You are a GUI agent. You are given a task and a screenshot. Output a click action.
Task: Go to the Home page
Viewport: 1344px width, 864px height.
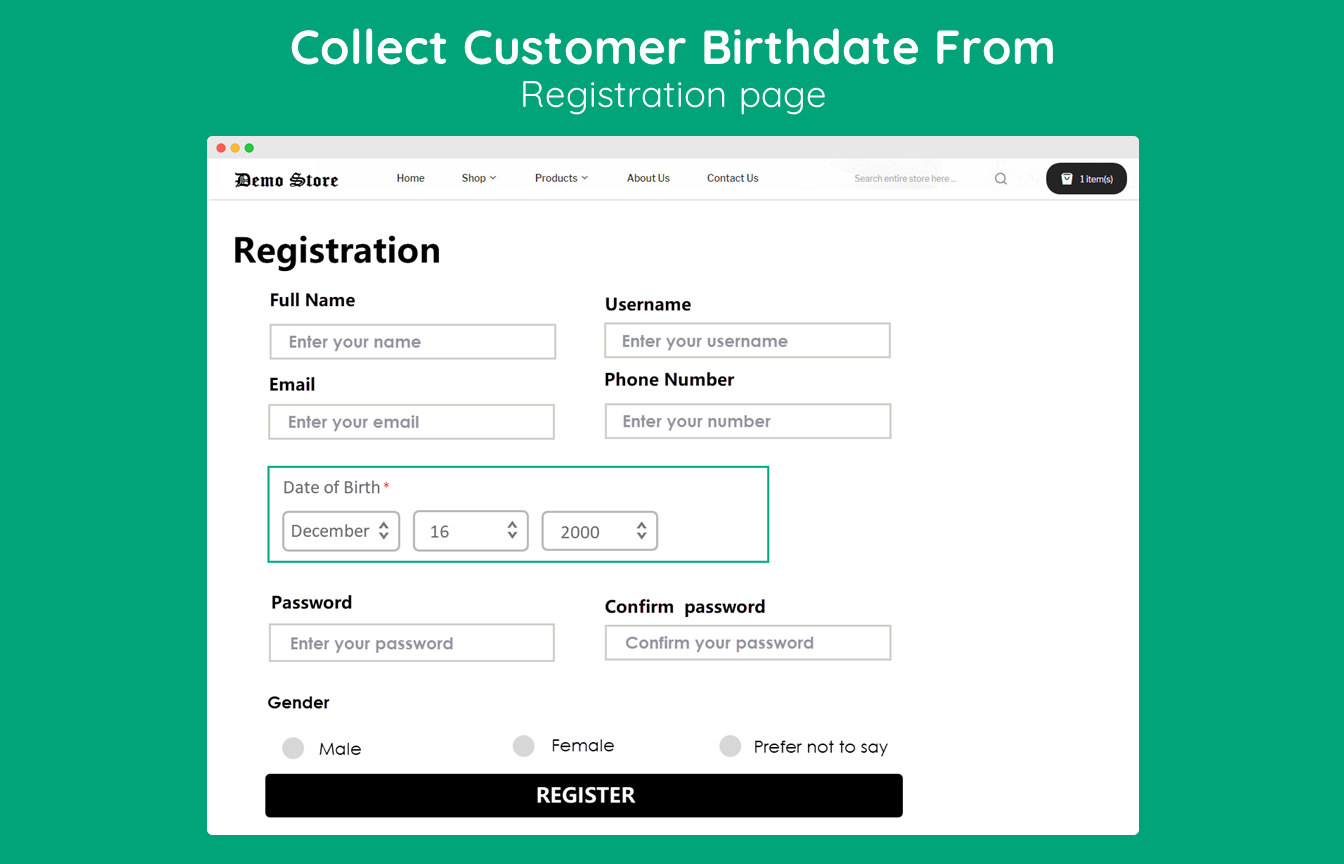410,178
